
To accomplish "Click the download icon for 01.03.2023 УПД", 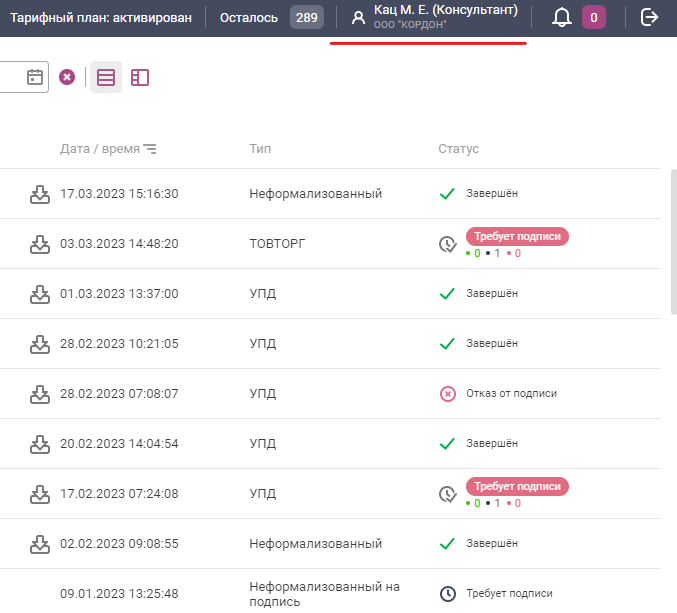I will click(40, 294).
